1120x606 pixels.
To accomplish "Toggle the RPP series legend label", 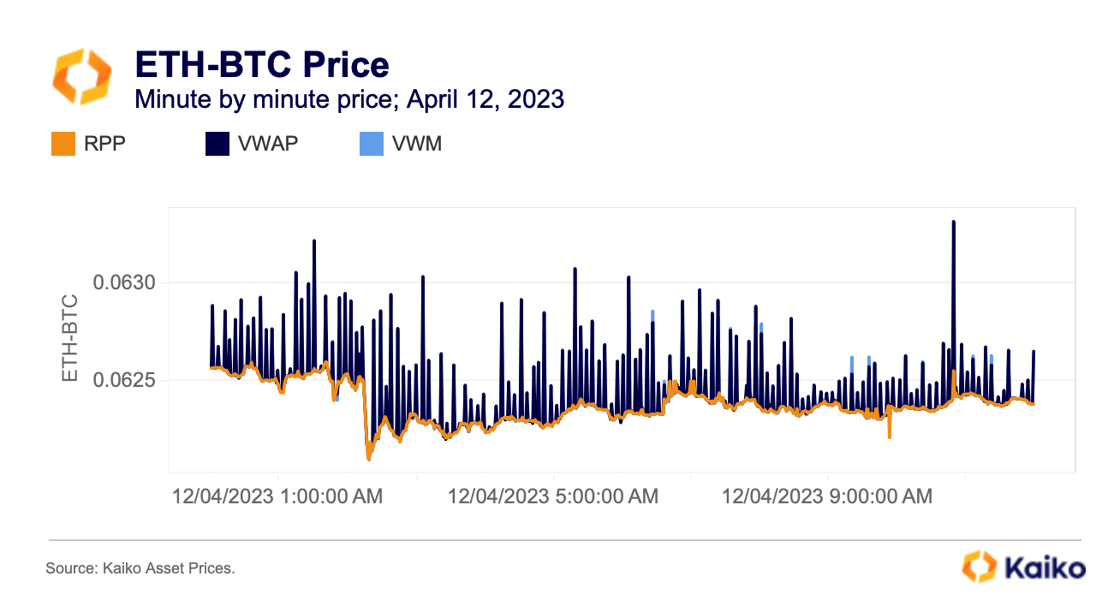I will pyautogui.click(x=106, y=144).
